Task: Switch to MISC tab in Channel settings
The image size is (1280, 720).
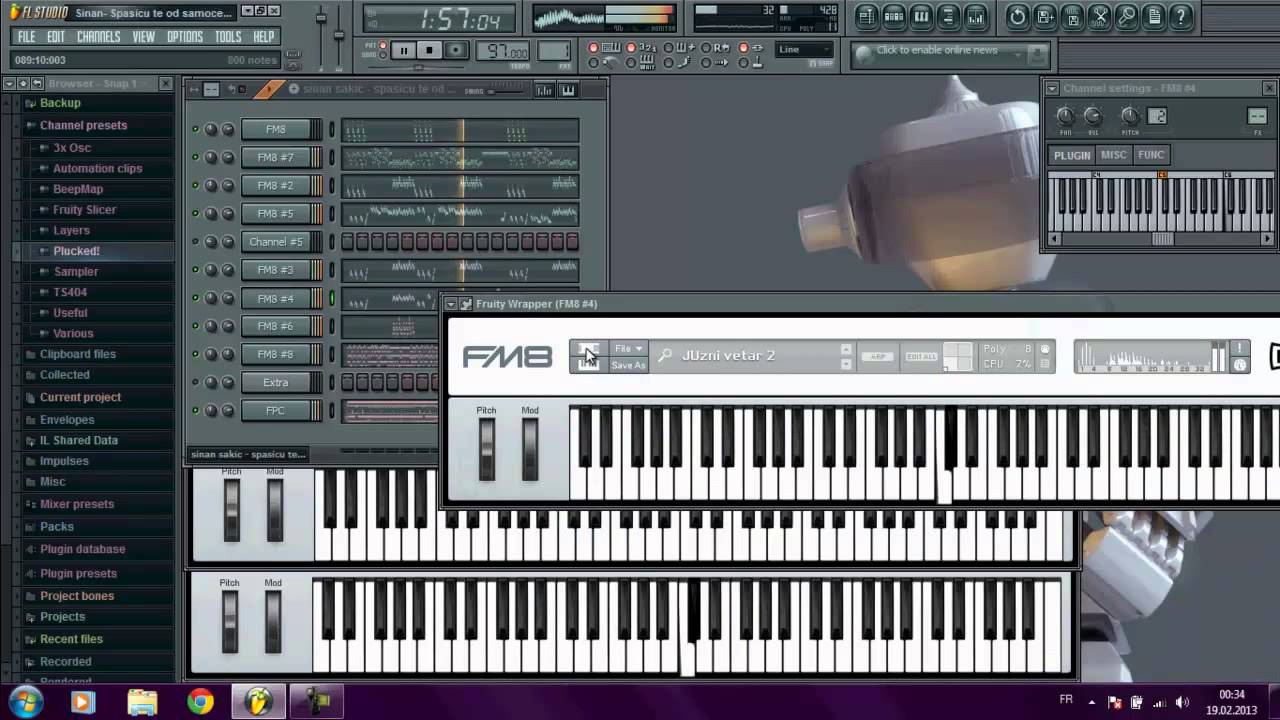Action: pyautogui.click(x=1113, y=155)
